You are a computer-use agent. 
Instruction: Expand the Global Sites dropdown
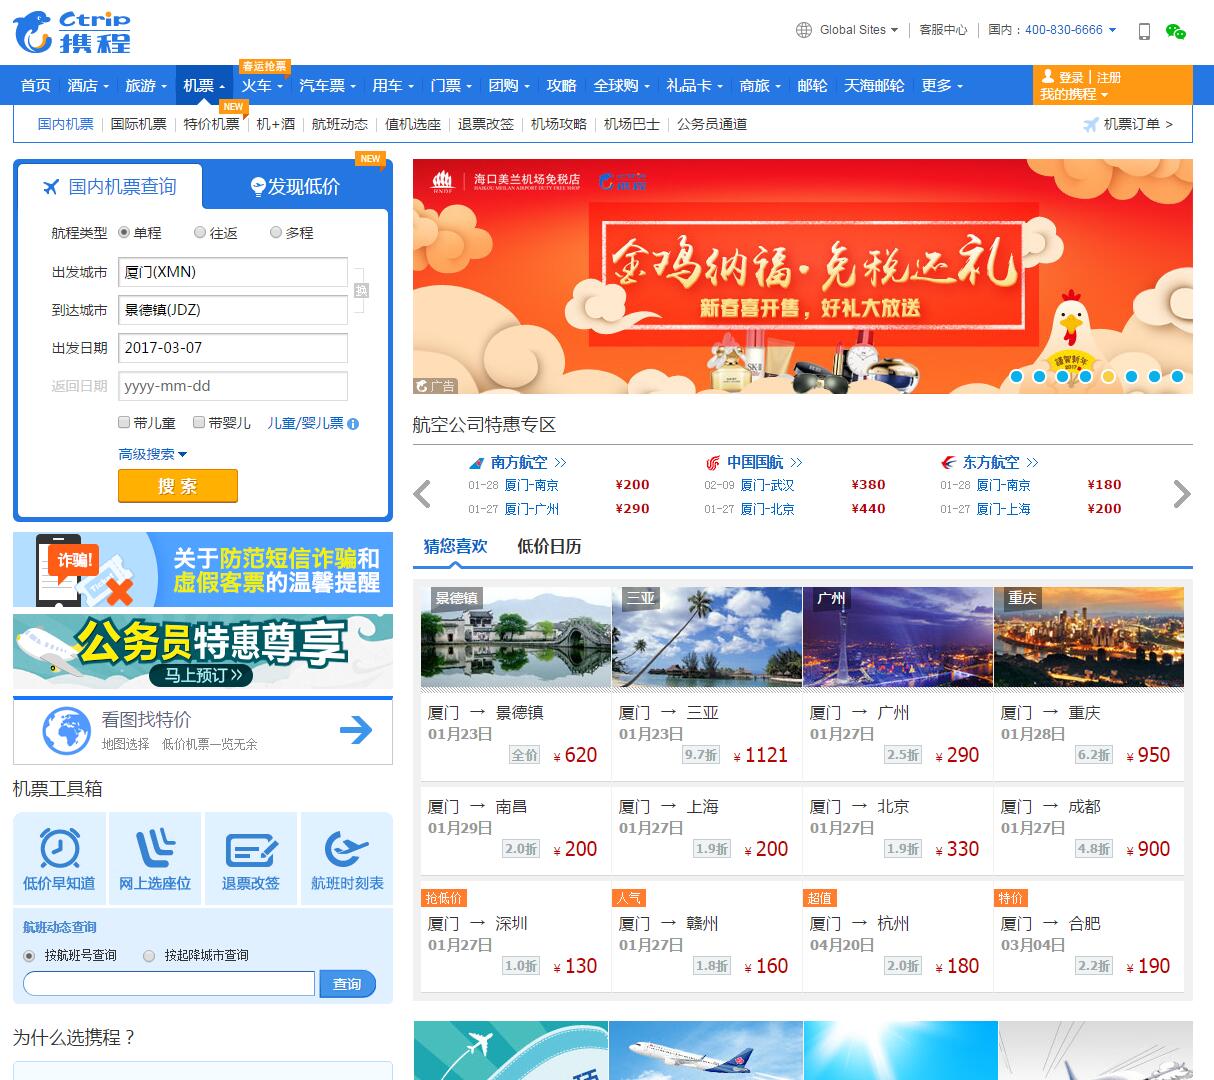[x=858, y=30]
